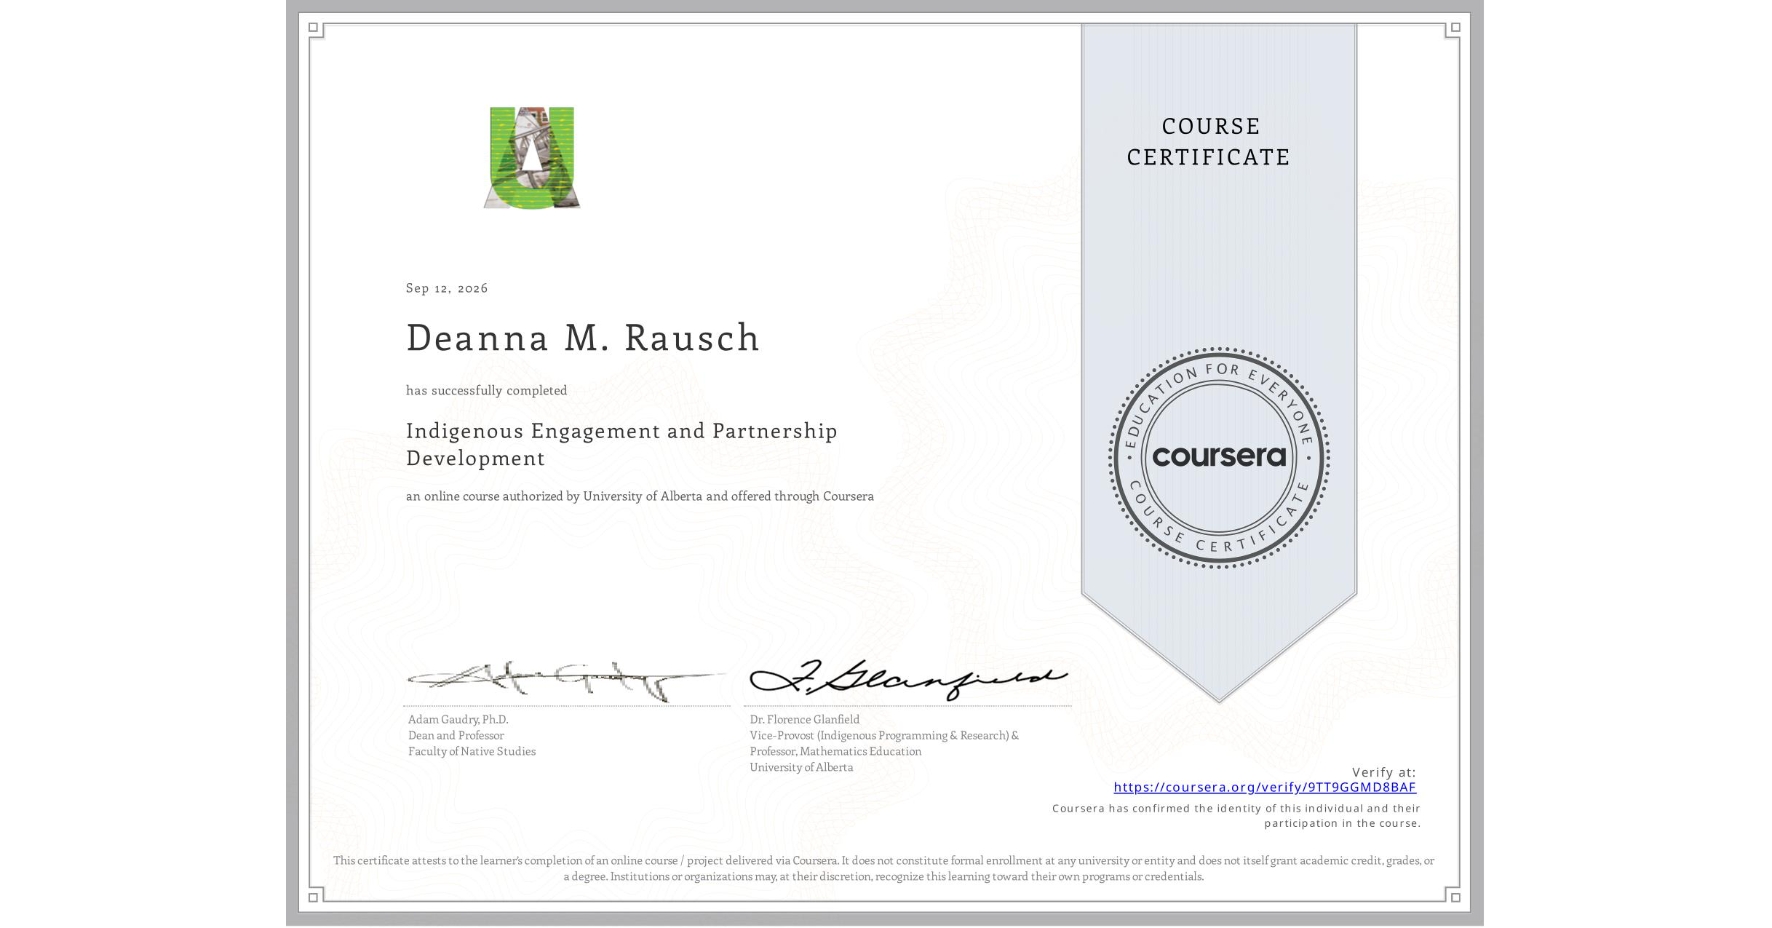The width and height of the screenshot is (1772, 928).
Task: Select the course title Indigenous Engagement and Partnership Development
Action: click(622, 444)
